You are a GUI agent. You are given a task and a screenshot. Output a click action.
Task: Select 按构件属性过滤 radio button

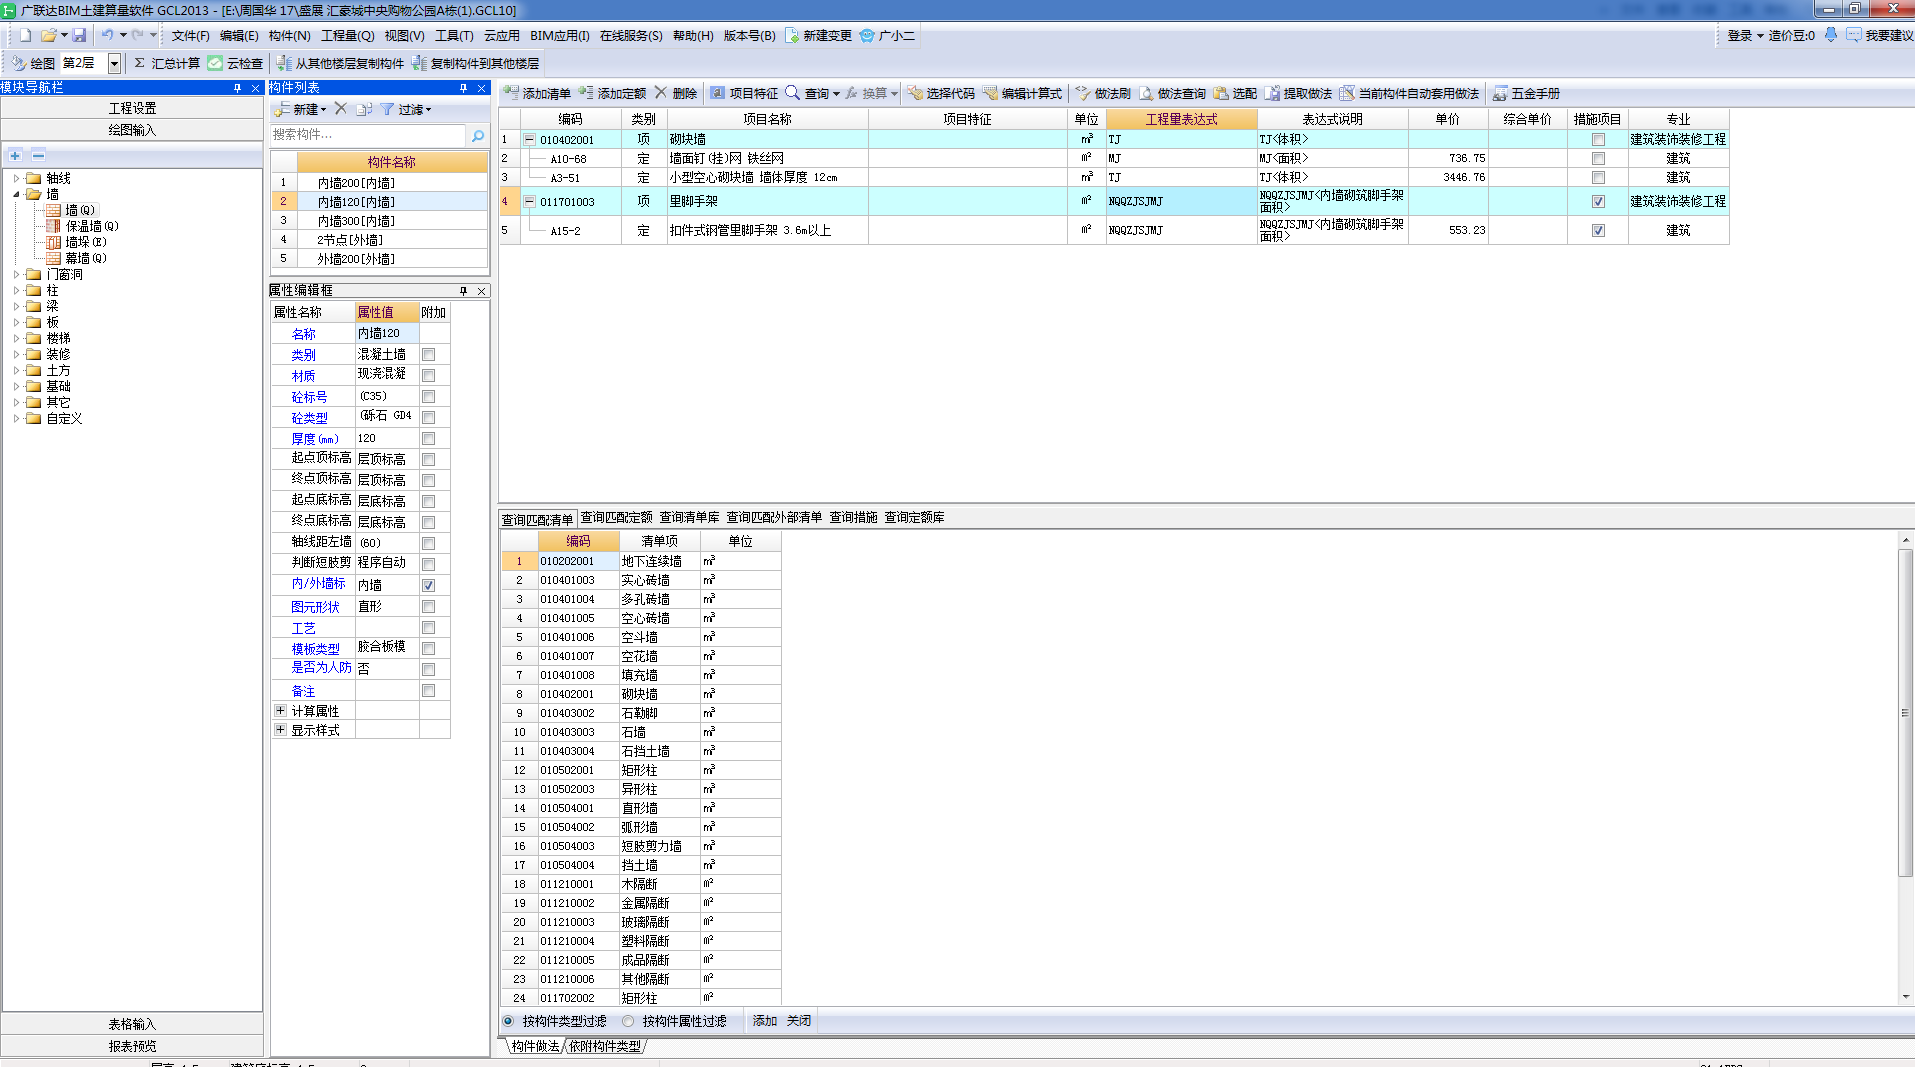click(x=628, y=1021)
